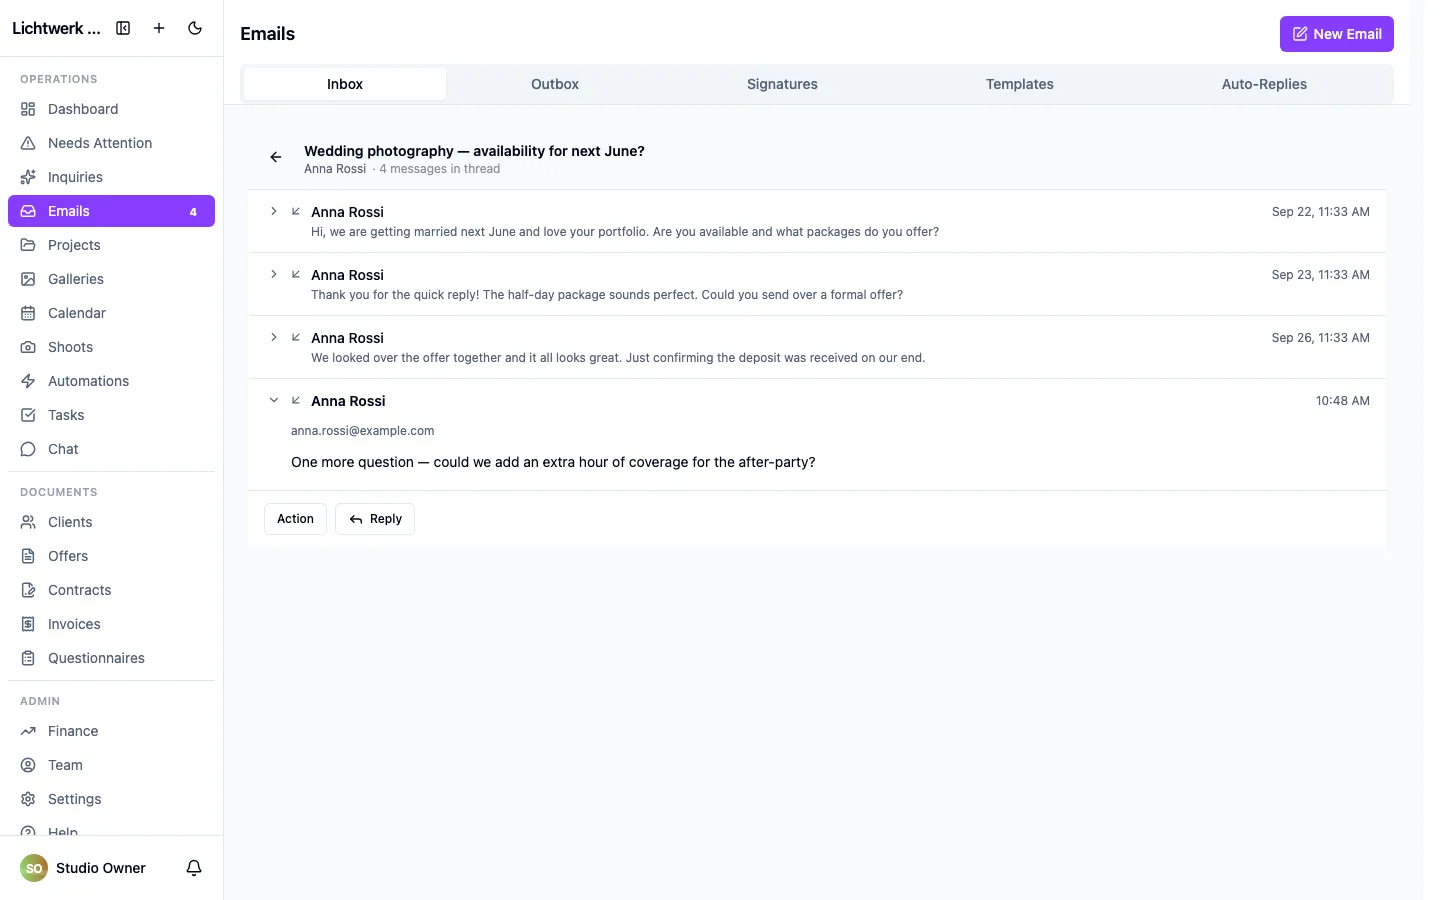Open Automations in the sidebar

(x=111, y=381)
